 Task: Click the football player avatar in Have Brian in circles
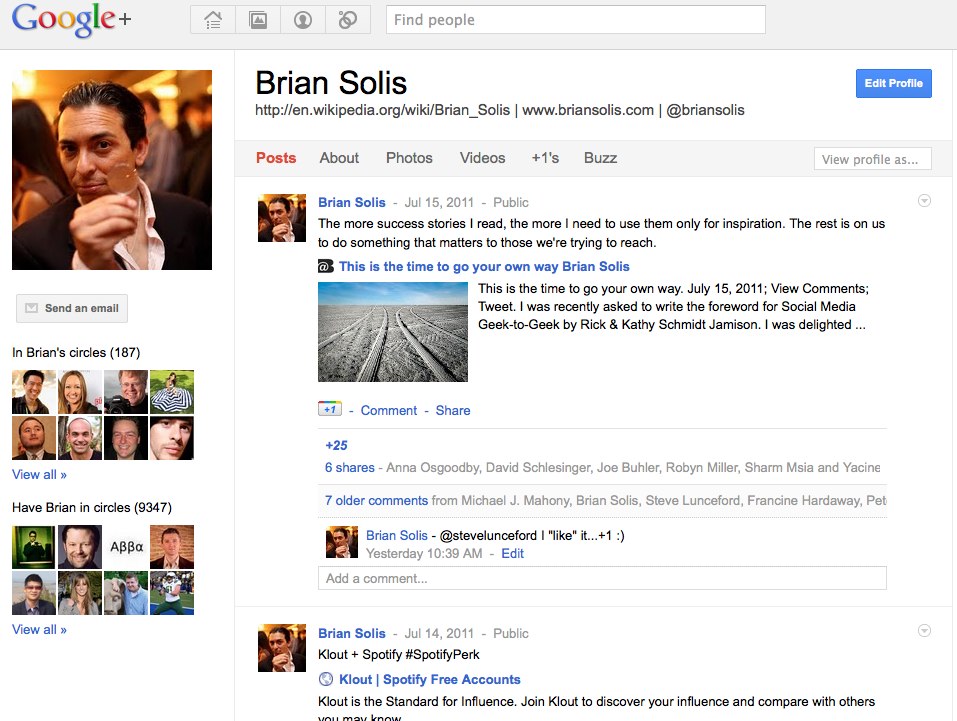[x=172, y=593]
